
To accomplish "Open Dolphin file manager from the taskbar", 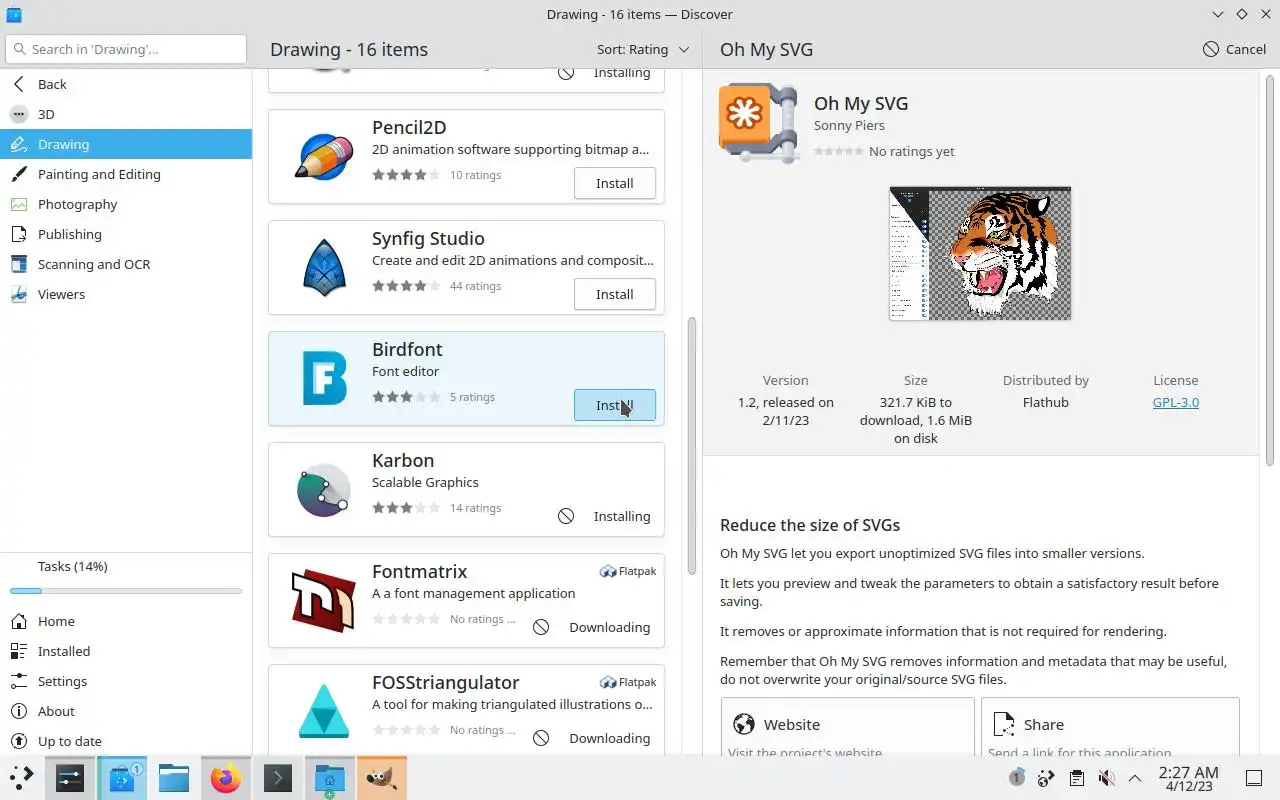I will click(x=174, y=778).
